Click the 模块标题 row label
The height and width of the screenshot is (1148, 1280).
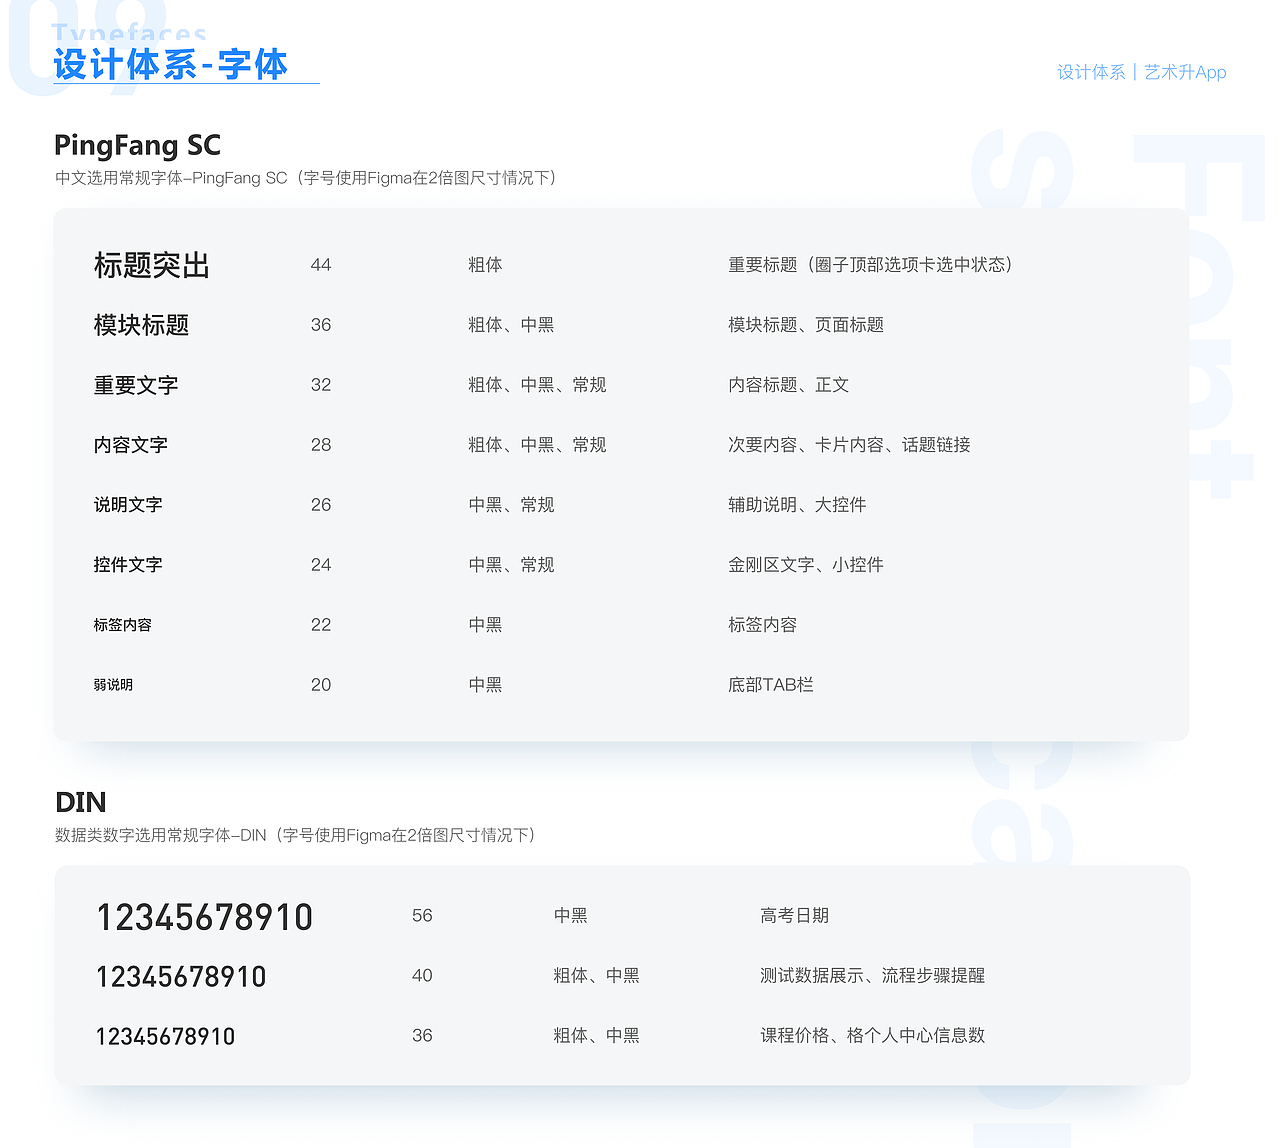[x=141, y=324]
